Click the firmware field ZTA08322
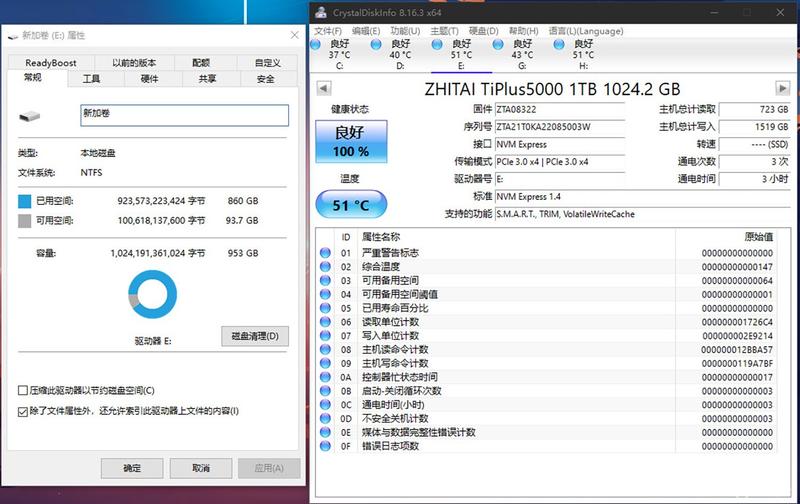The width and height of the screenshot is (800, 504). (560, 109)
